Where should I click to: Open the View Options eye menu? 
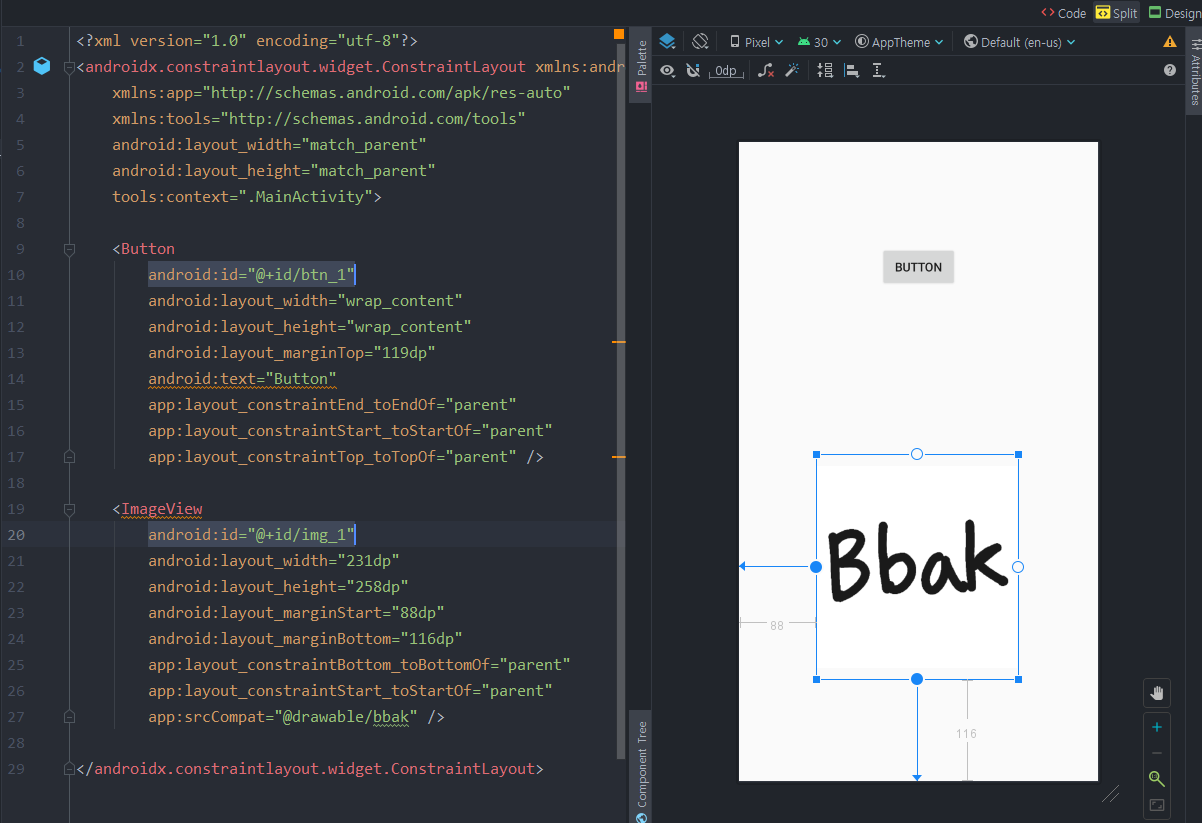[667, 71]
